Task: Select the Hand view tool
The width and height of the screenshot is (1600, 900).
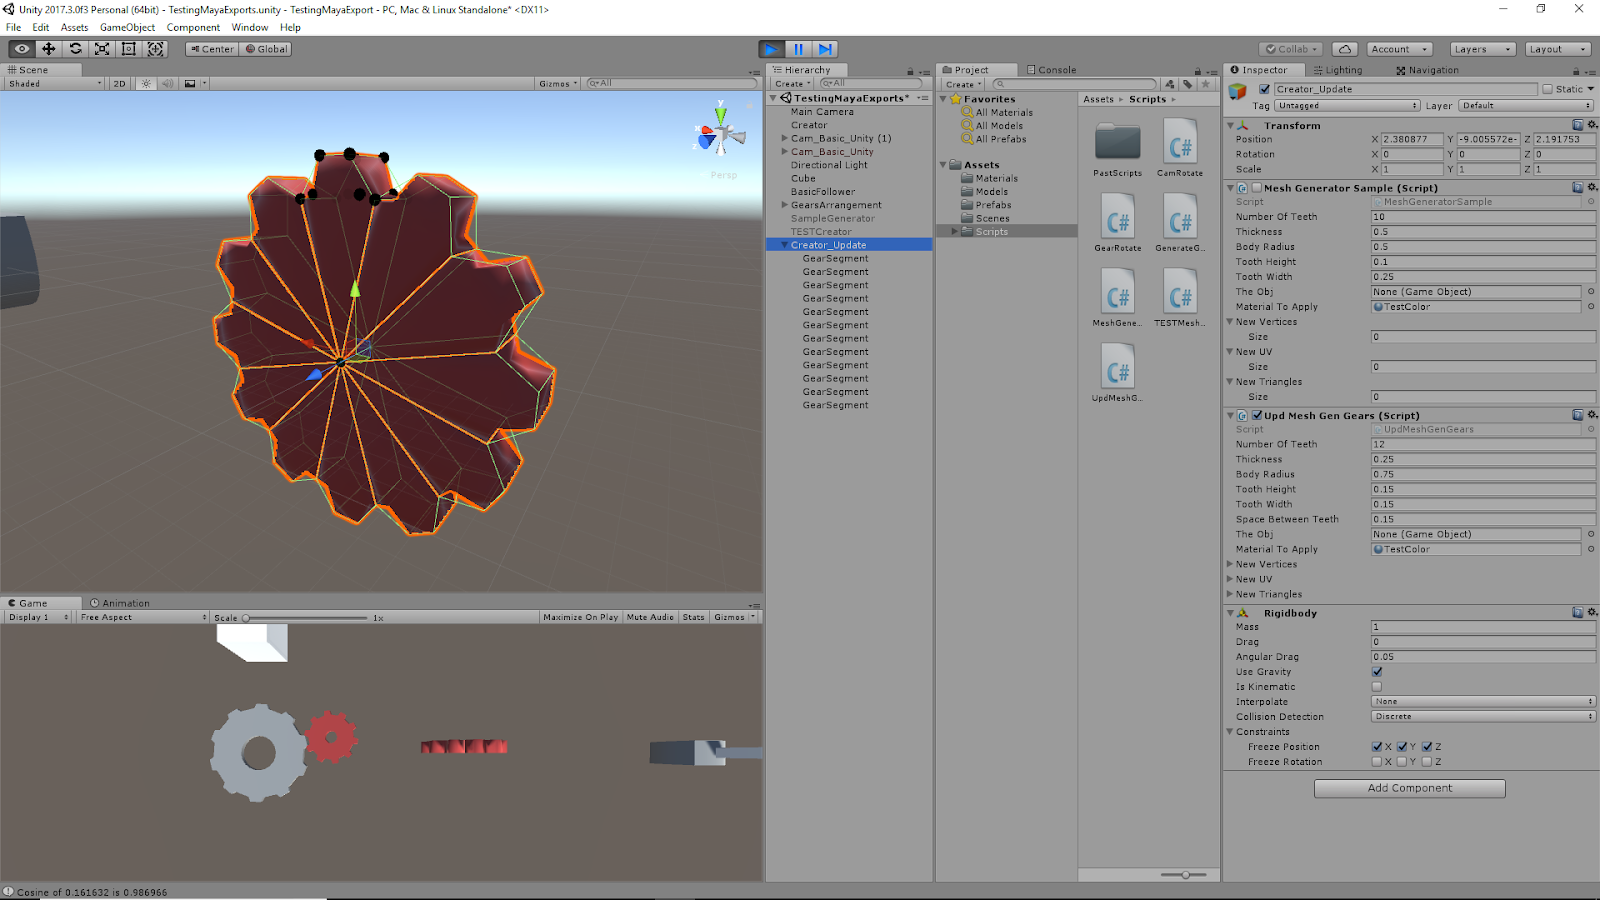Action: click(21, 49)
